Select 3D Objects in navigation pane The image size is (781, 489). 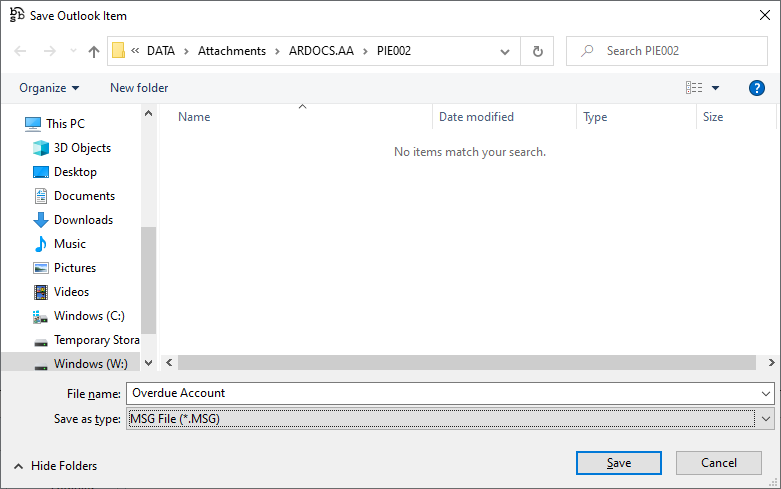click(x=82, y=148)
